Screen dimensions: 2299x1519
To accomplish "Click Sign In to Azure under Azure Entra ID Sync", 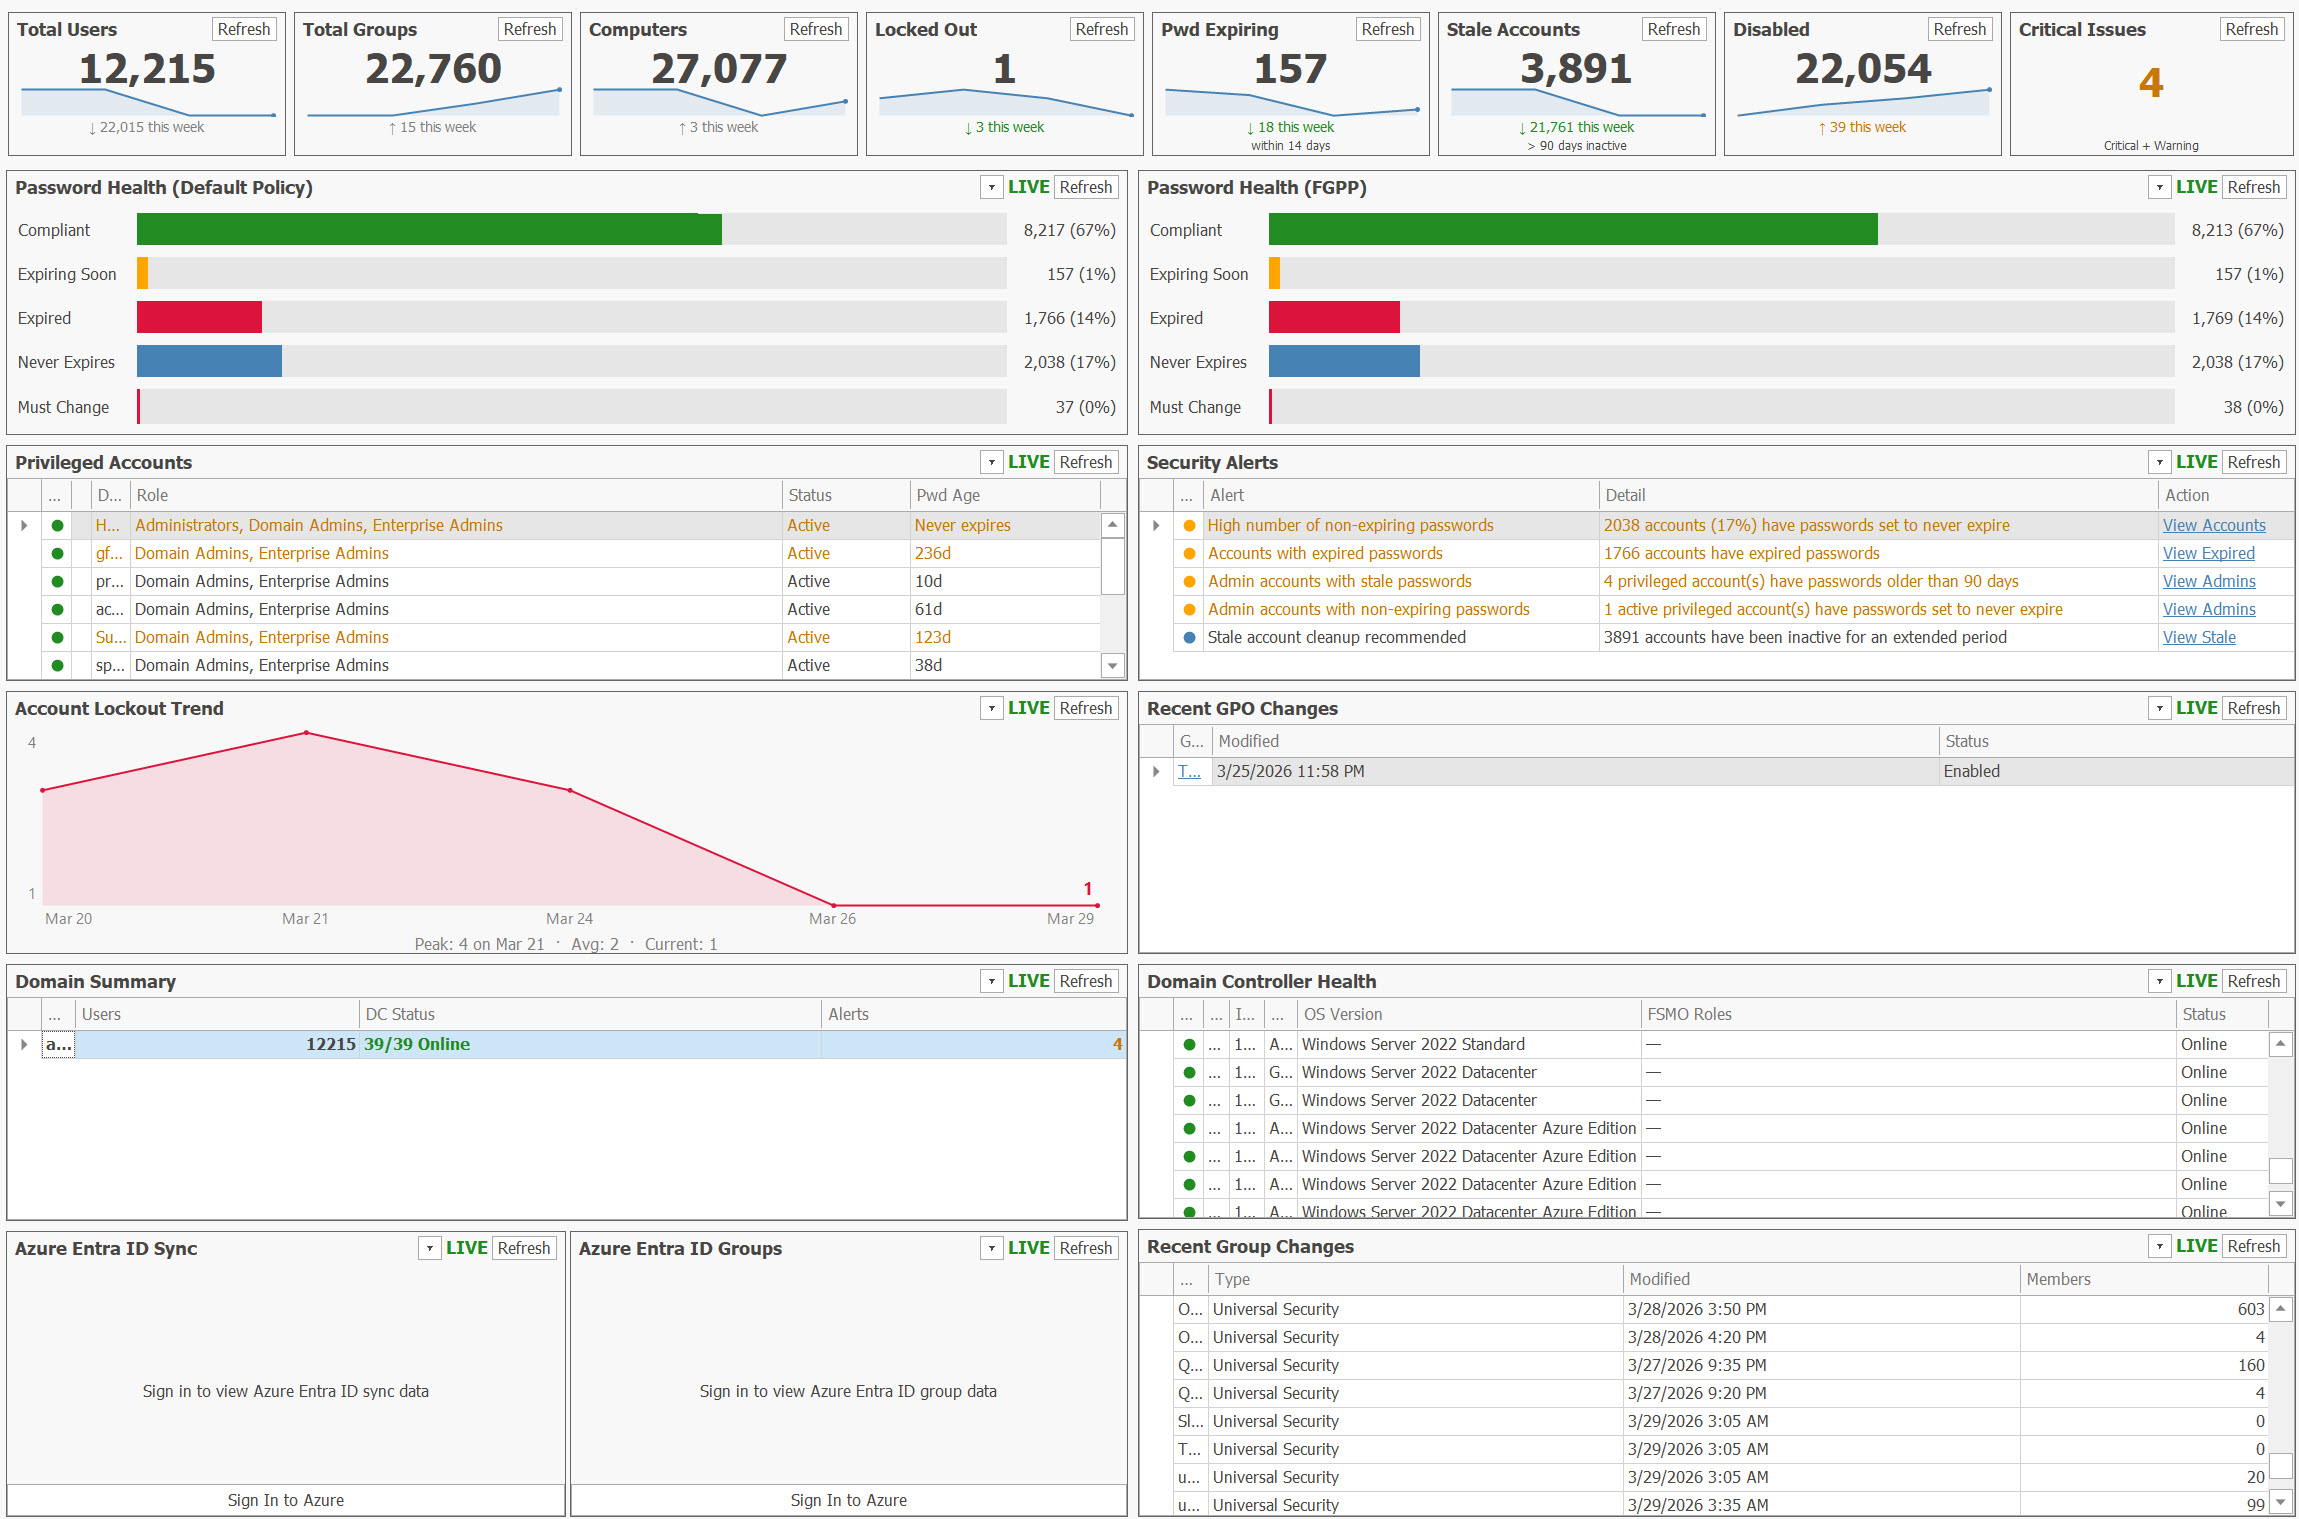I will [285, 1500].
